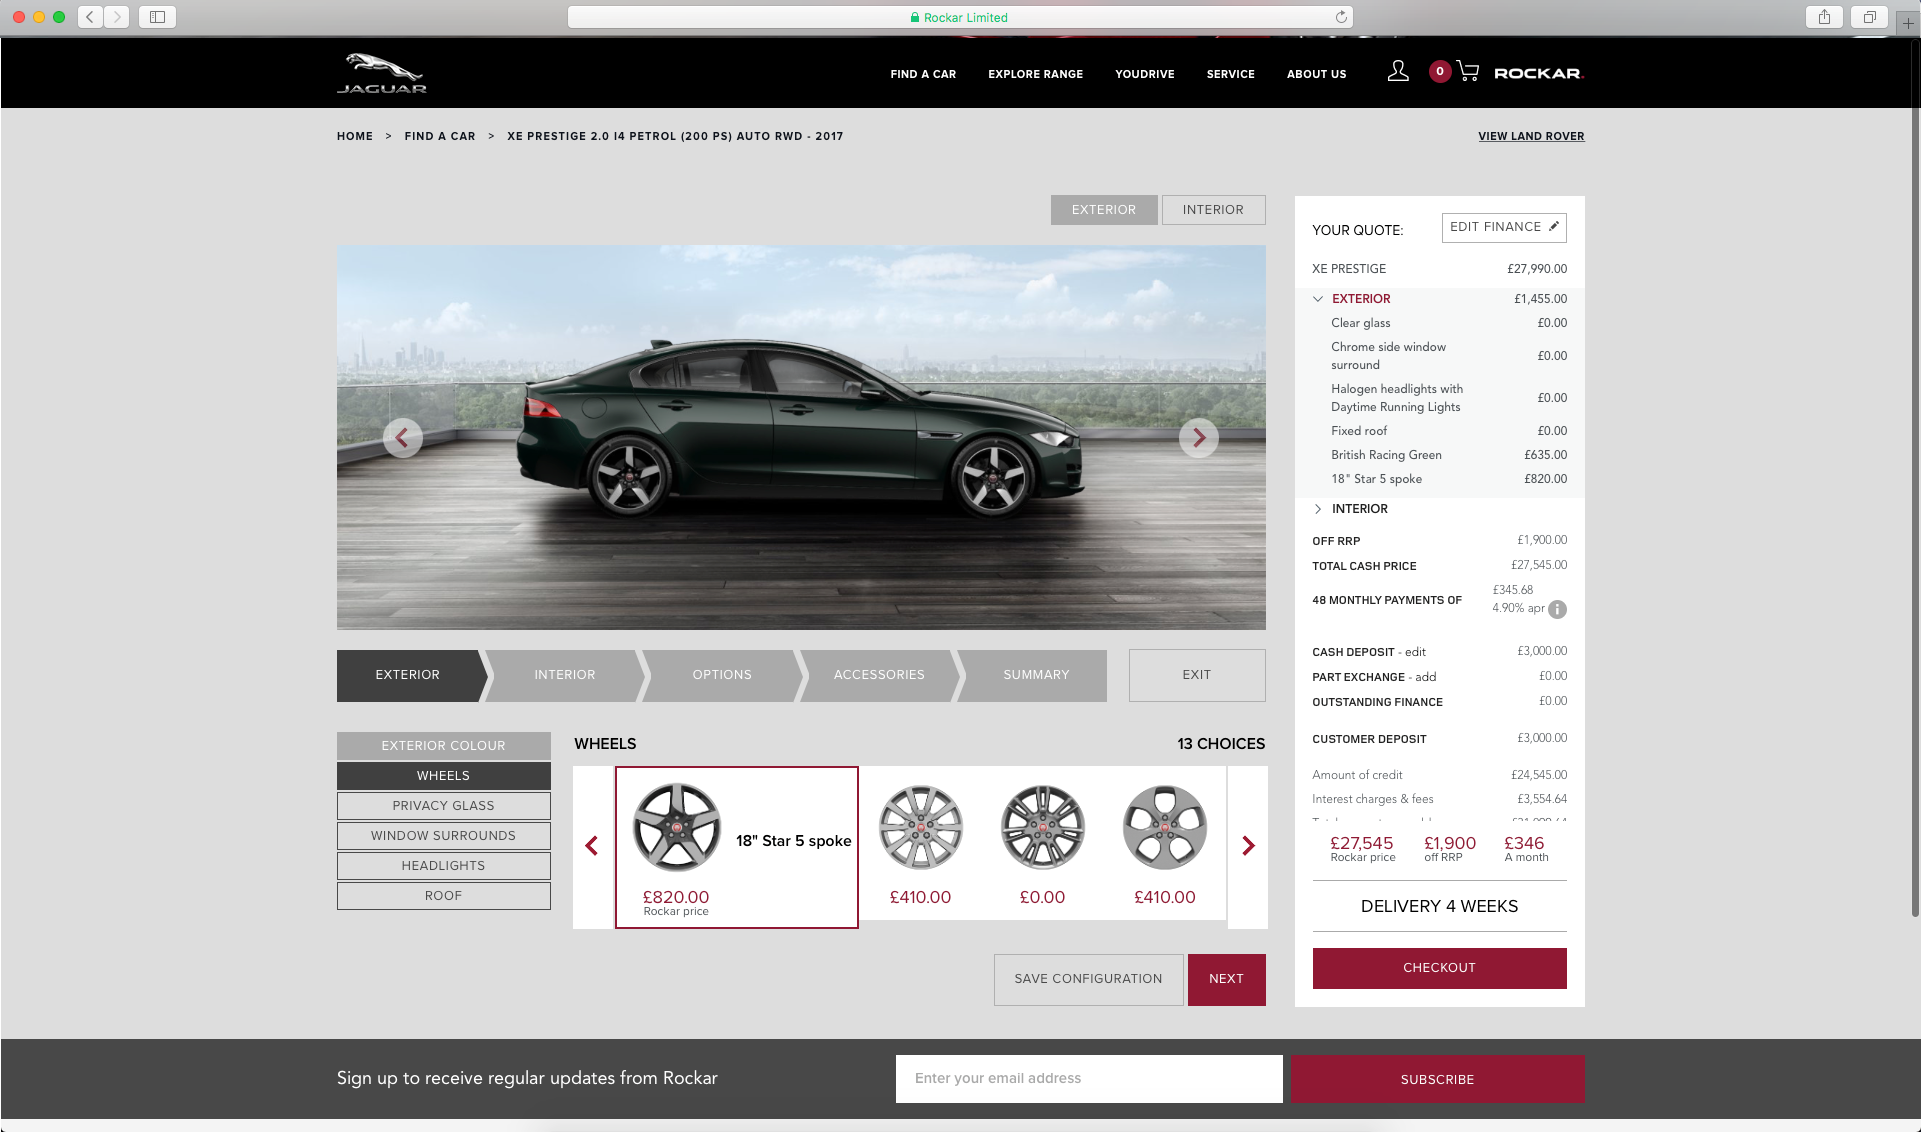
Task: Show previous car image with left arrow
Action: pos(402,437)
